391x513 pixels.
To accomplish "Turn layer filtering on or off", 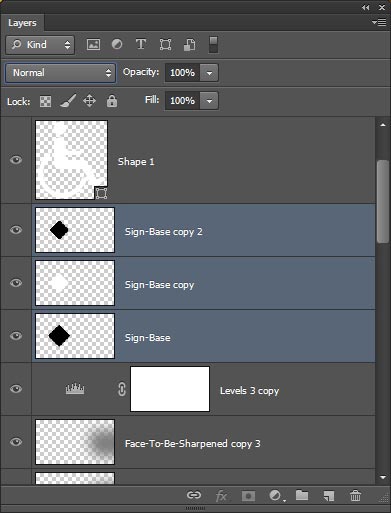I will pos(213,45).
